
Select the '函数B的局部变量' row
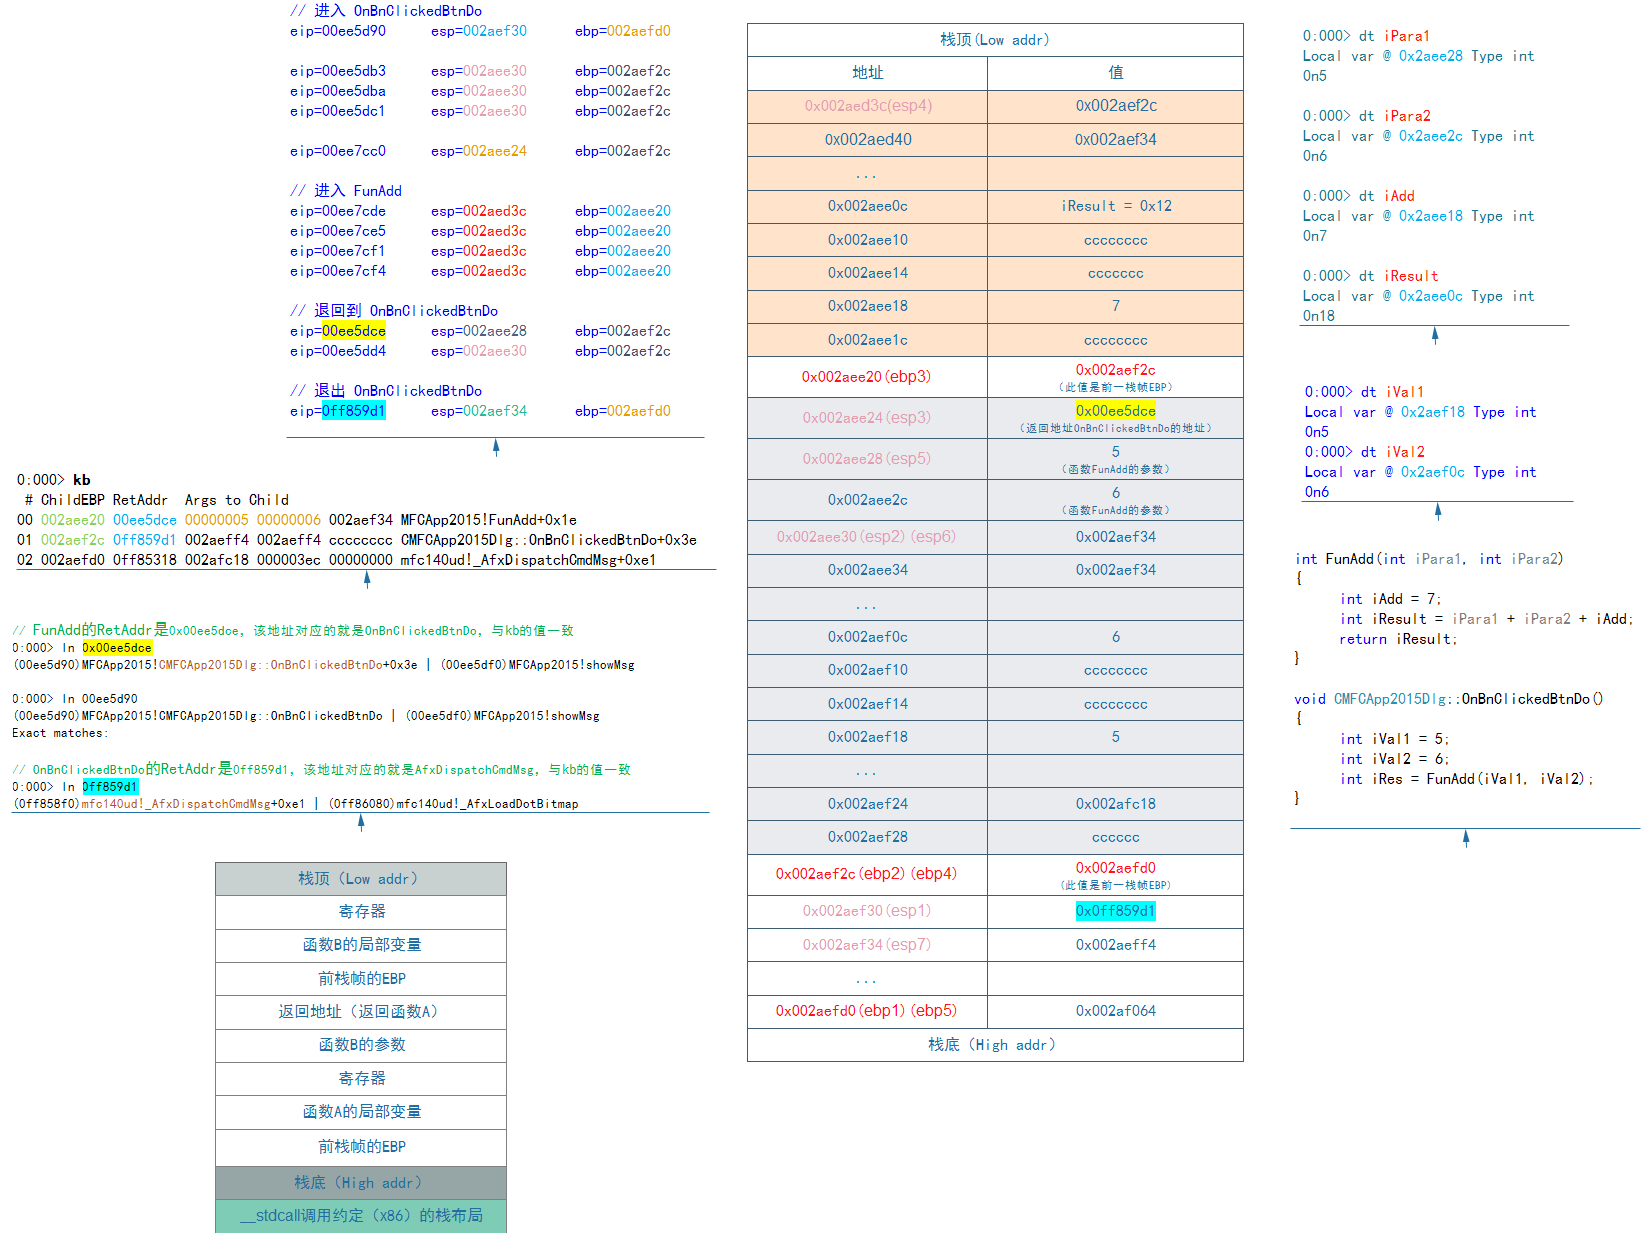coord(361,945)
